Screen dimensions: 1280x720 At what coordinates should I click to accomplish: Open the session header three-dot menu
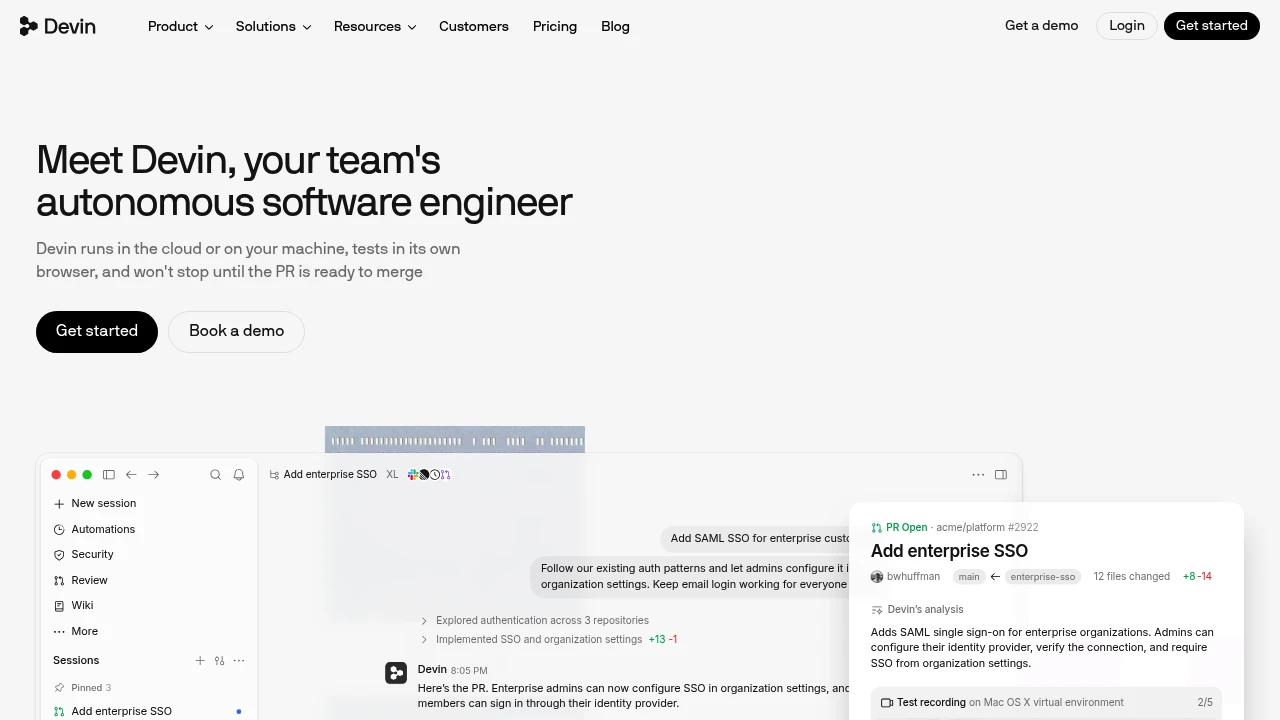click(978, 475)
